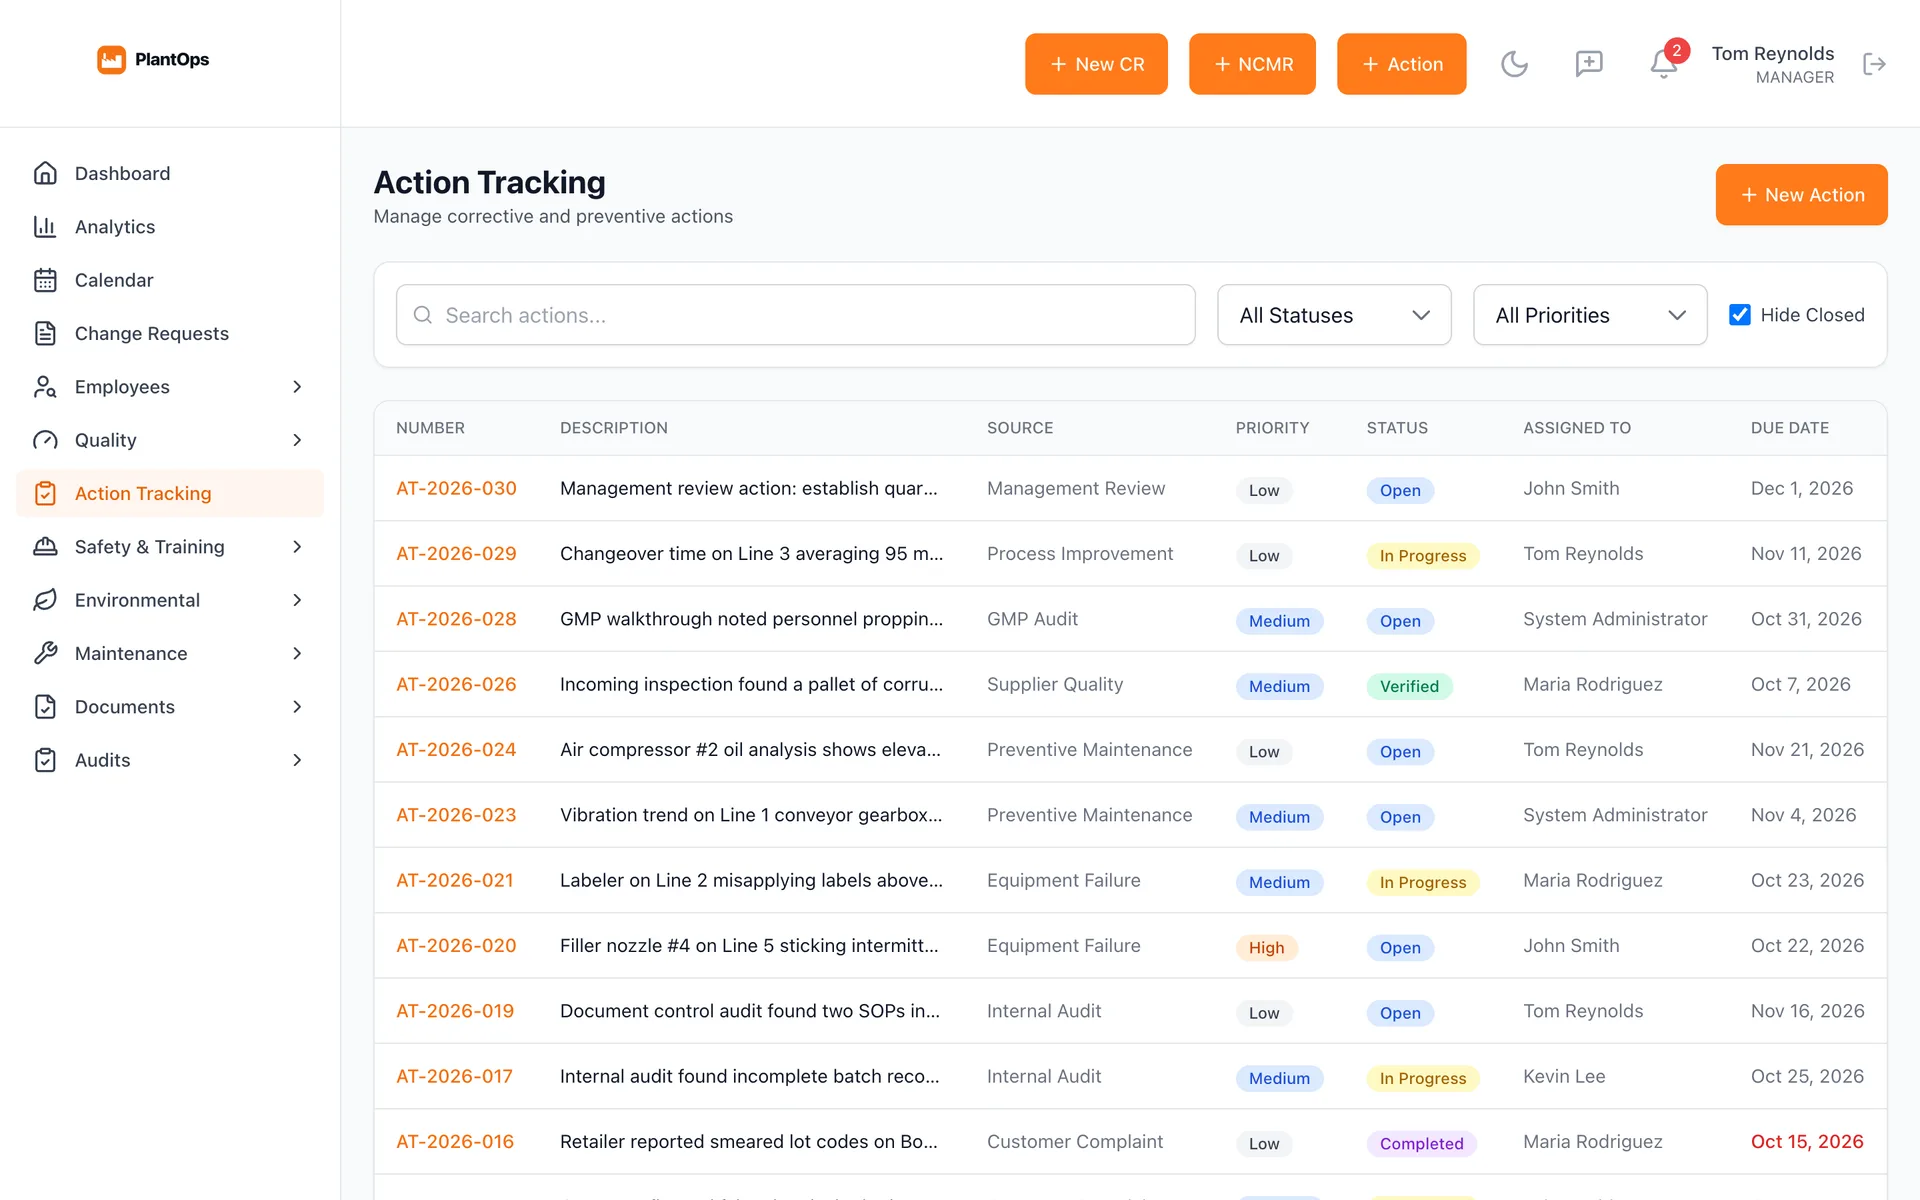Viewport: 1920px width, 1200px height.
Task: Select Action Tracking in sidebar
Action: 170,493
